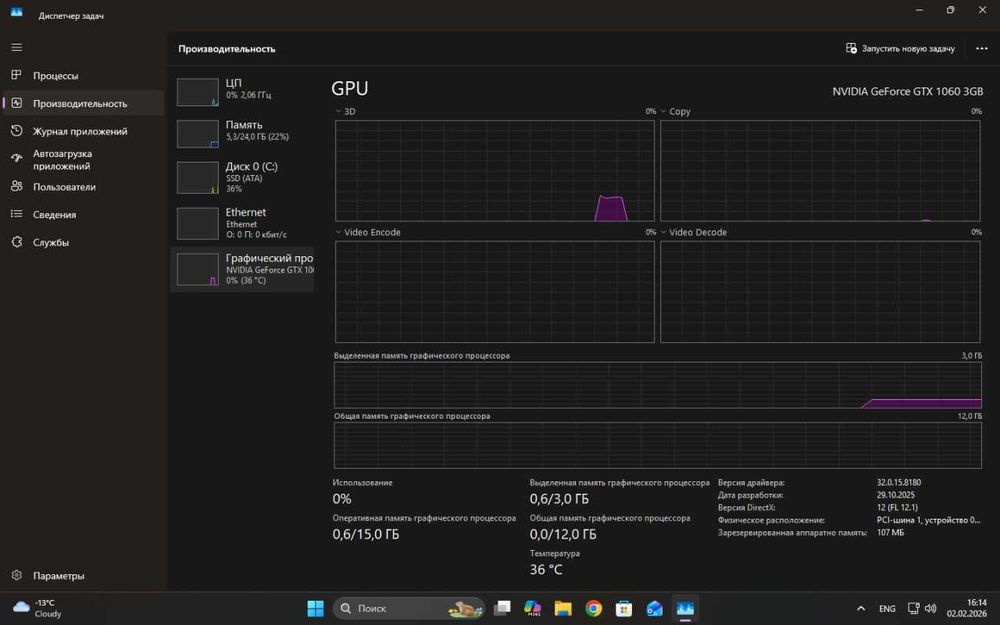Open the Windows Start menu
Viewport: 1000px width, 625px height.
pyautogui.click(x=315, y=608)
